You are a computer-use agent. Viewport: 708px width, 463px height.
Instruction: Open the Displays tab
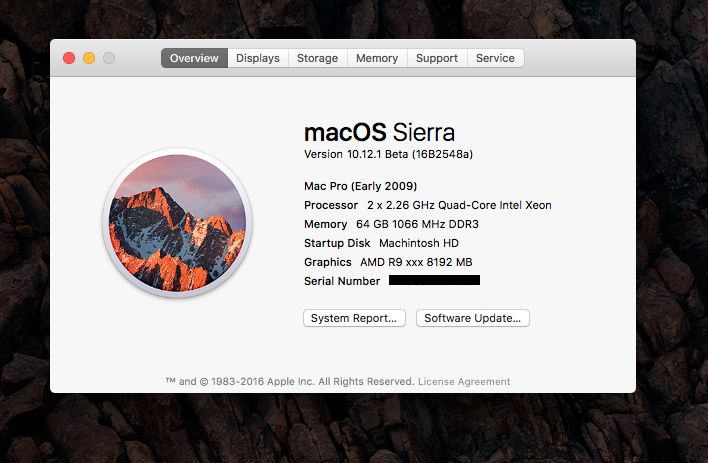[x=258, y=58]
